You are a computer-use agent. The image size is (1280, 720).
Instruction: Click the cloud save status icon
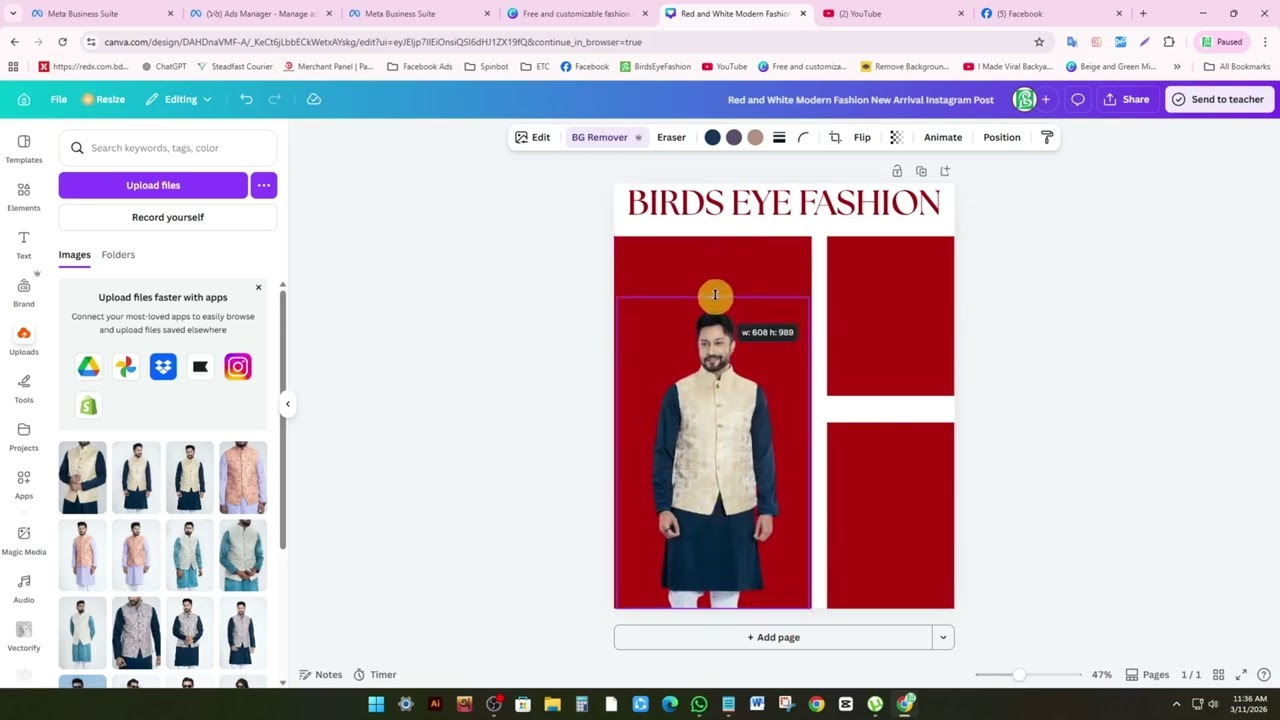coord(314,99)
